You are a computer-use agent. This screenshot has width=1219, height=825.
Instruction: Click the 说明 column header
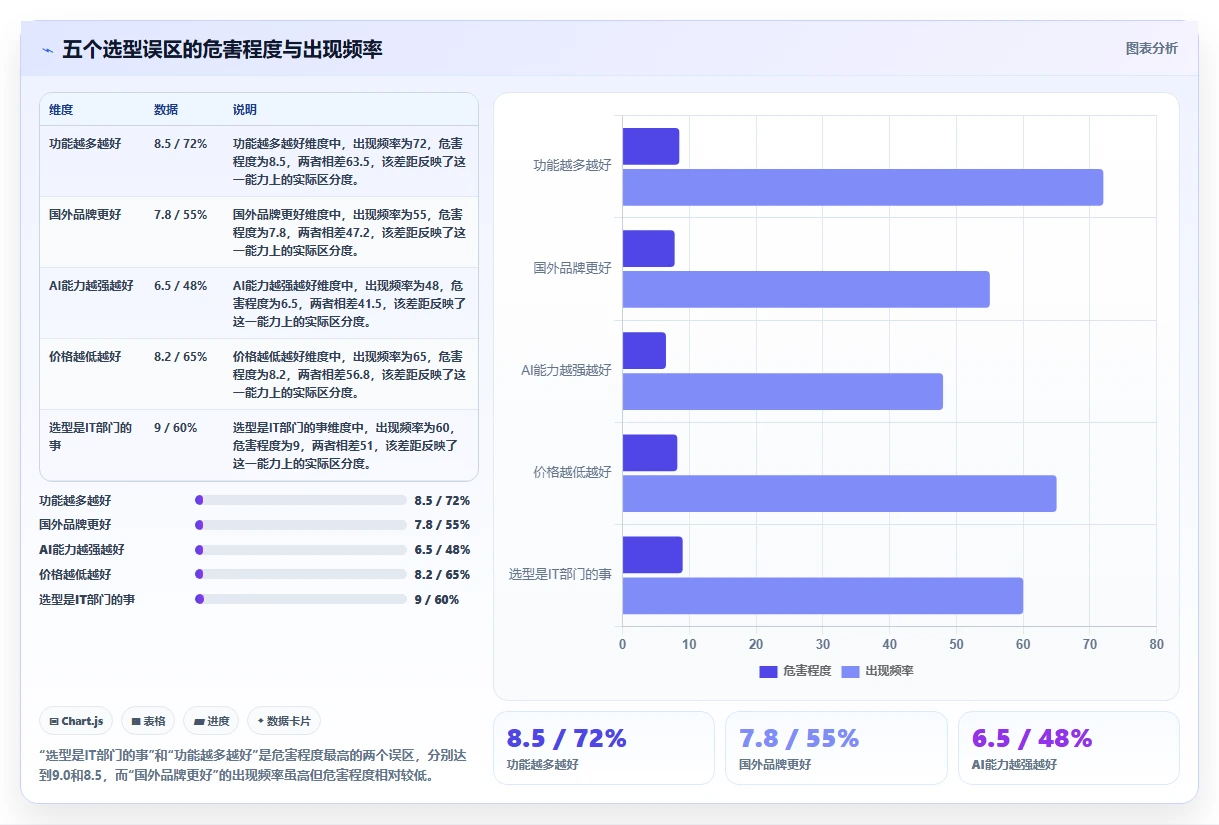coord(245,109)
